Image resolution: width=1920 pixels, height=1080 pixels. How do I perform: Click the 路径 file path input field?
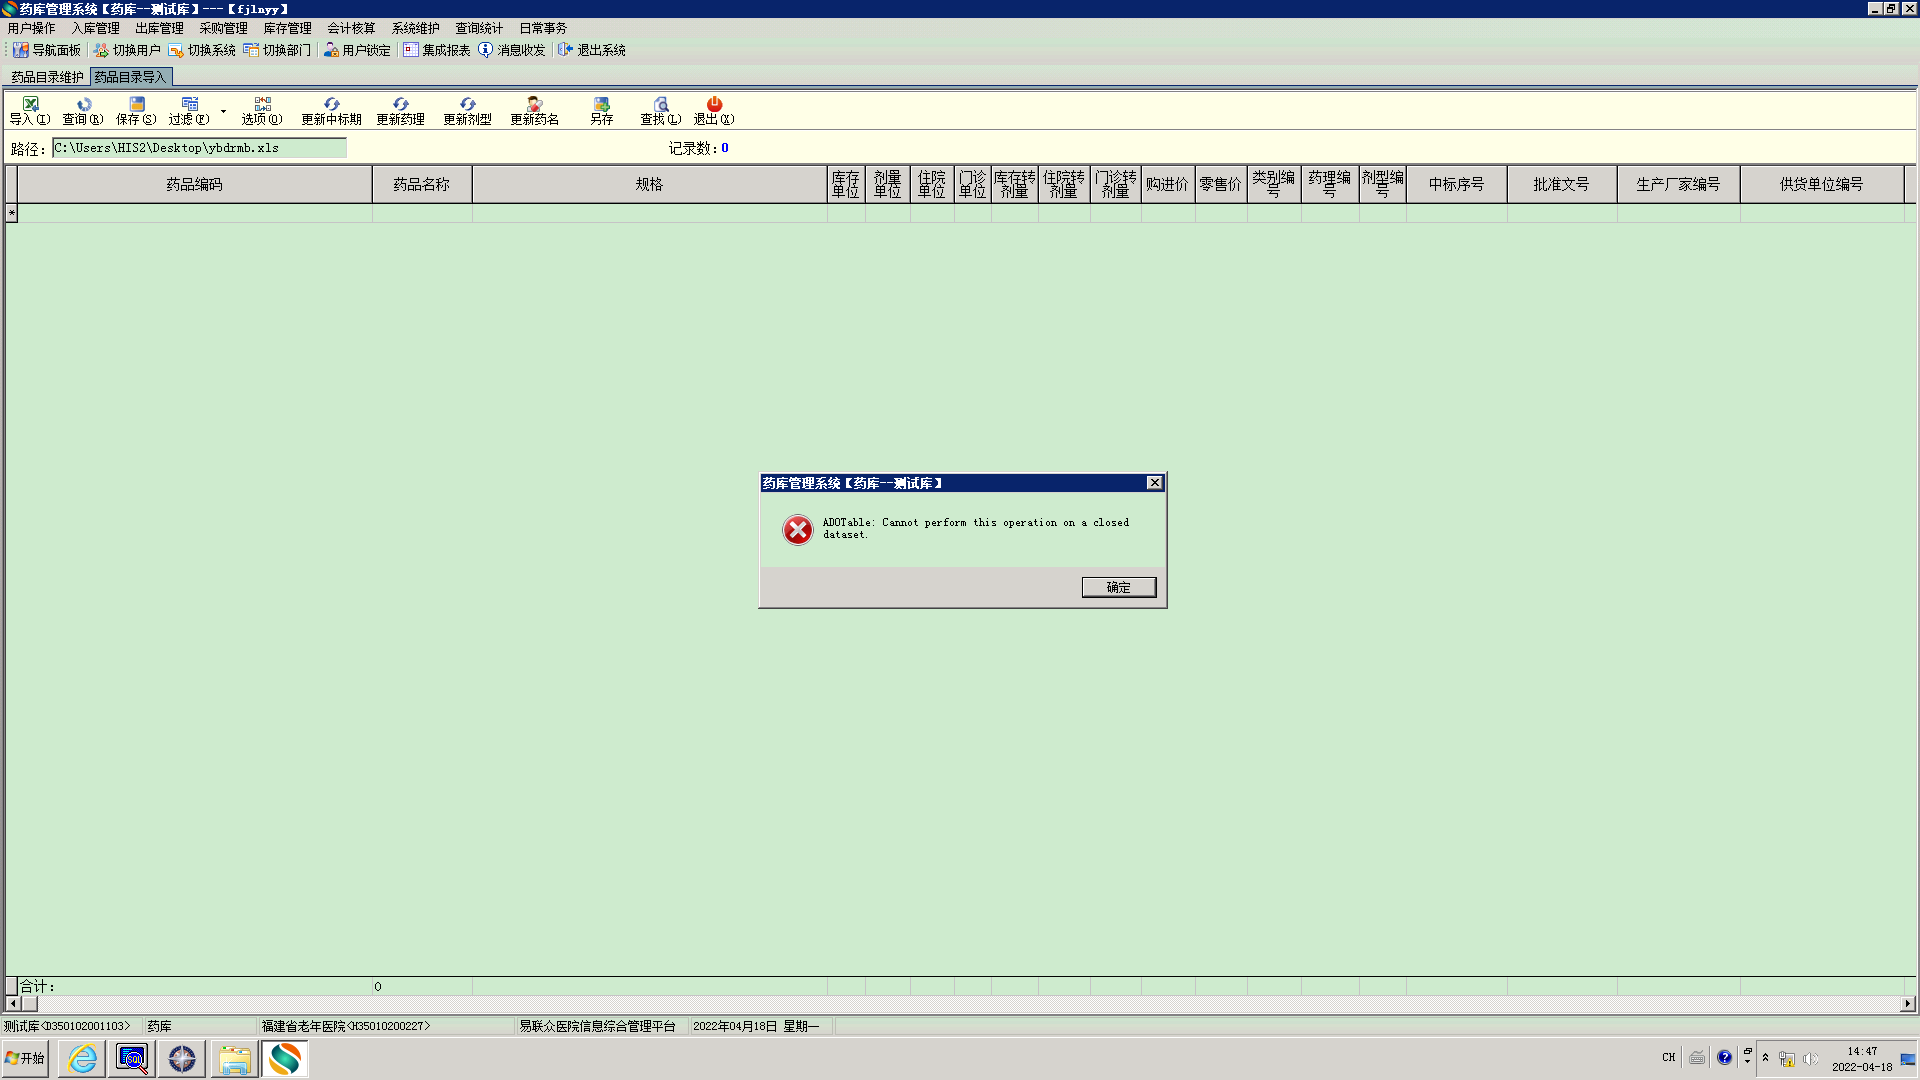point(199,148)
